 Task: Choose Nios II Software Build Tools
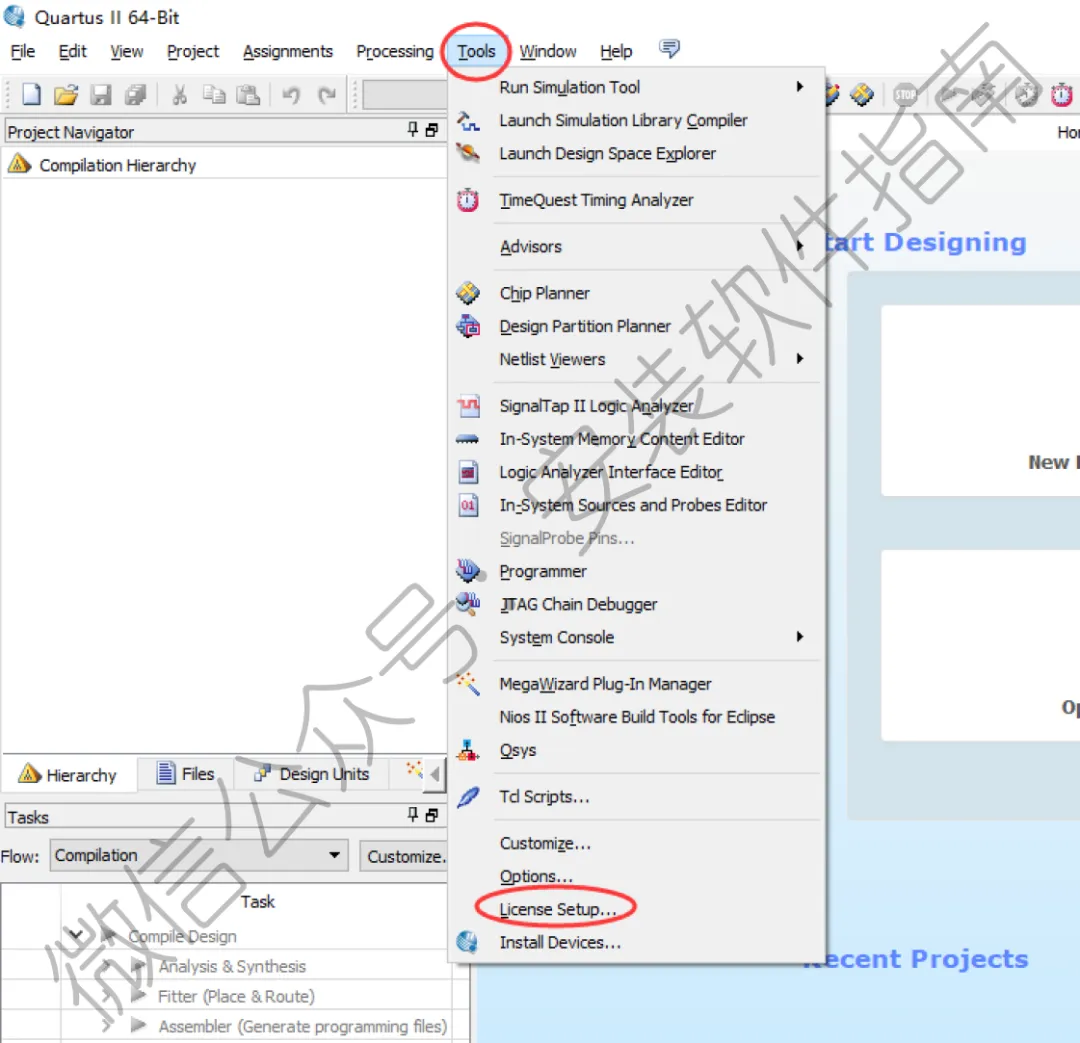click(637, 716)
